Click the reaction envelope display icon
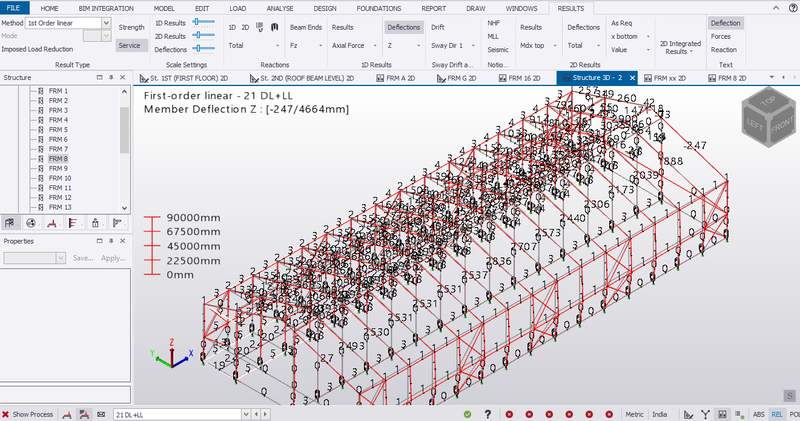This screenshot has width=800, height=421. [x=274, y=27]
